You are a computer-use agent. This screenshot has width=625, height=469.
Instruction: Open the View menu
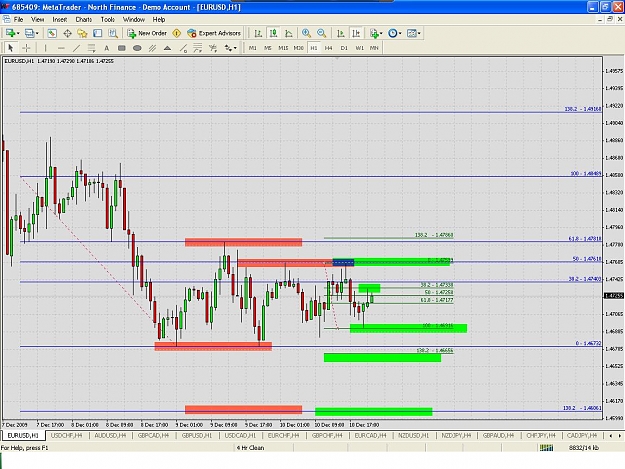coord(38,20)
